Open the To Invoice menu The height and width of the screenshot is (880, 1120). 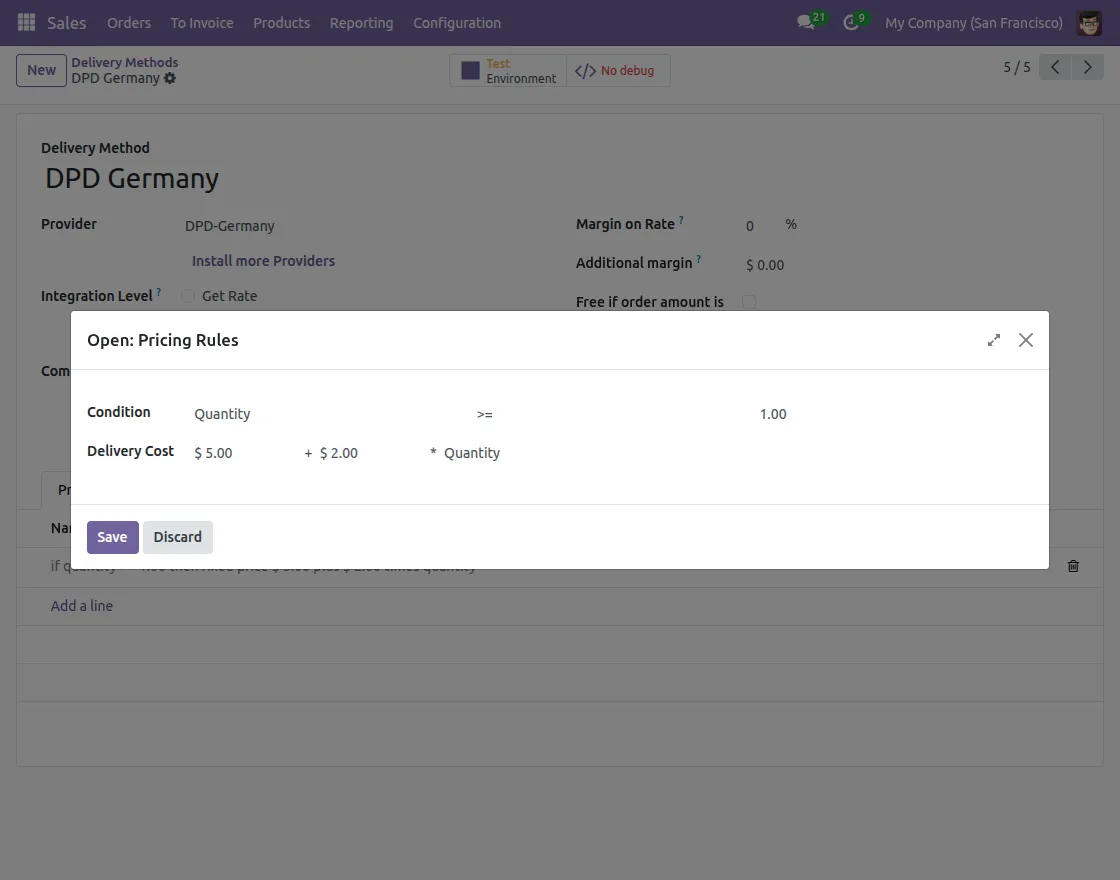[x=202, y=23]
